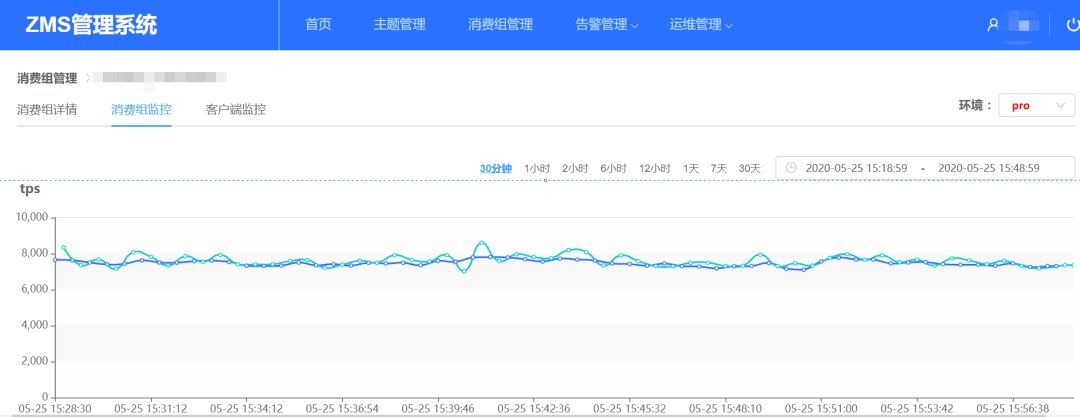Expand the 运维管理 dropdown menu
This screenshot has width=1080, height=417.
pos(700,25)
